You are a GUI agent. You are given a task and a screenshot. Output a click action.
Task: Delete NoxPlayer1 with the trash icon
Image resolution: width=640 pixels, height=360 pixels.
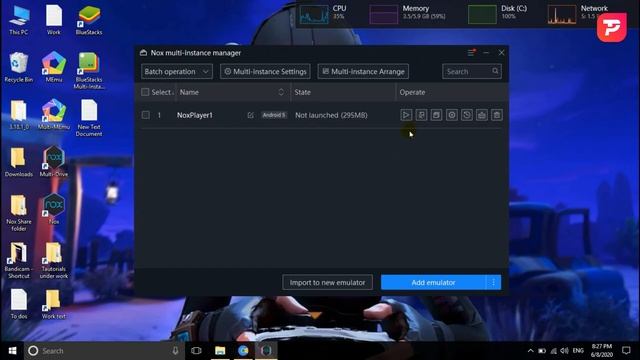coord(497,115)
